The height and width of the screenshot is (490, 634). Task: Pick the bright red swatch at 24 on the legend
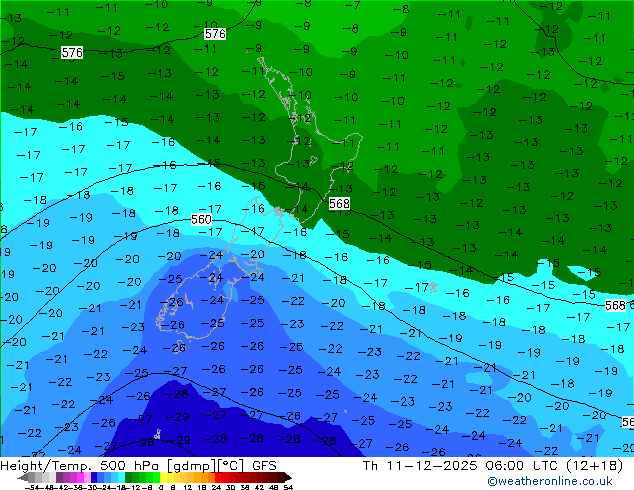(218, 477)
